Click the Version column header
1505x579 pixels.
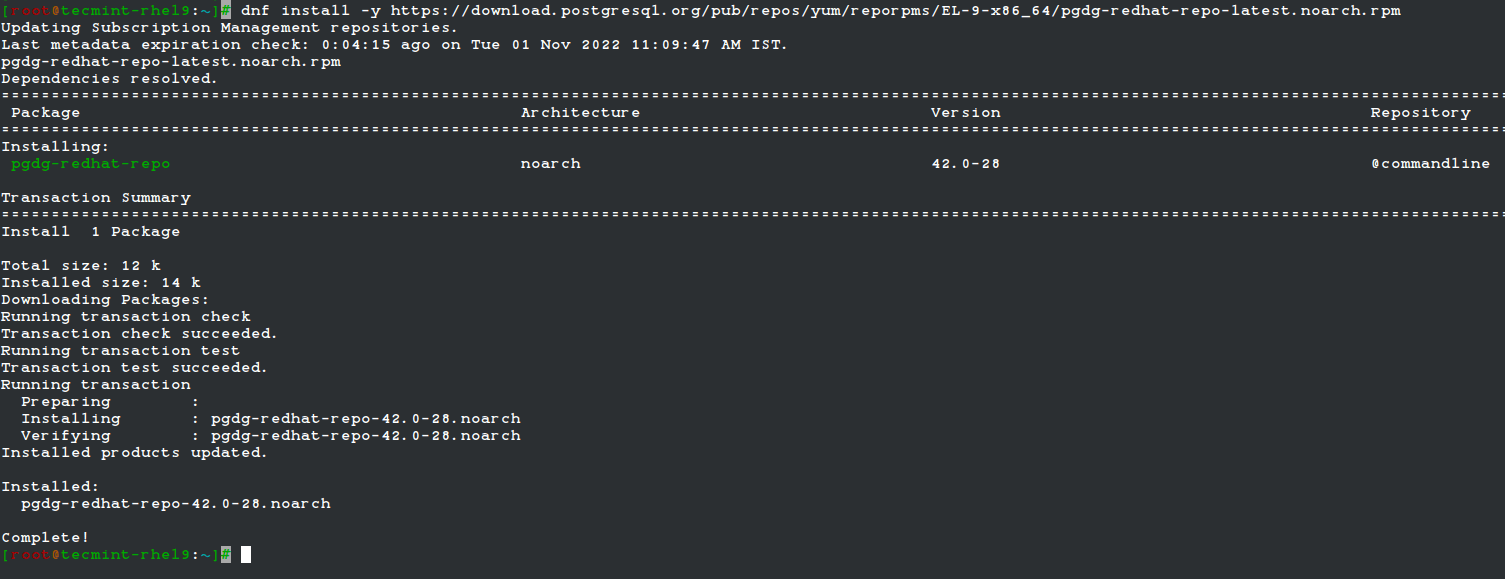(965, 113)
